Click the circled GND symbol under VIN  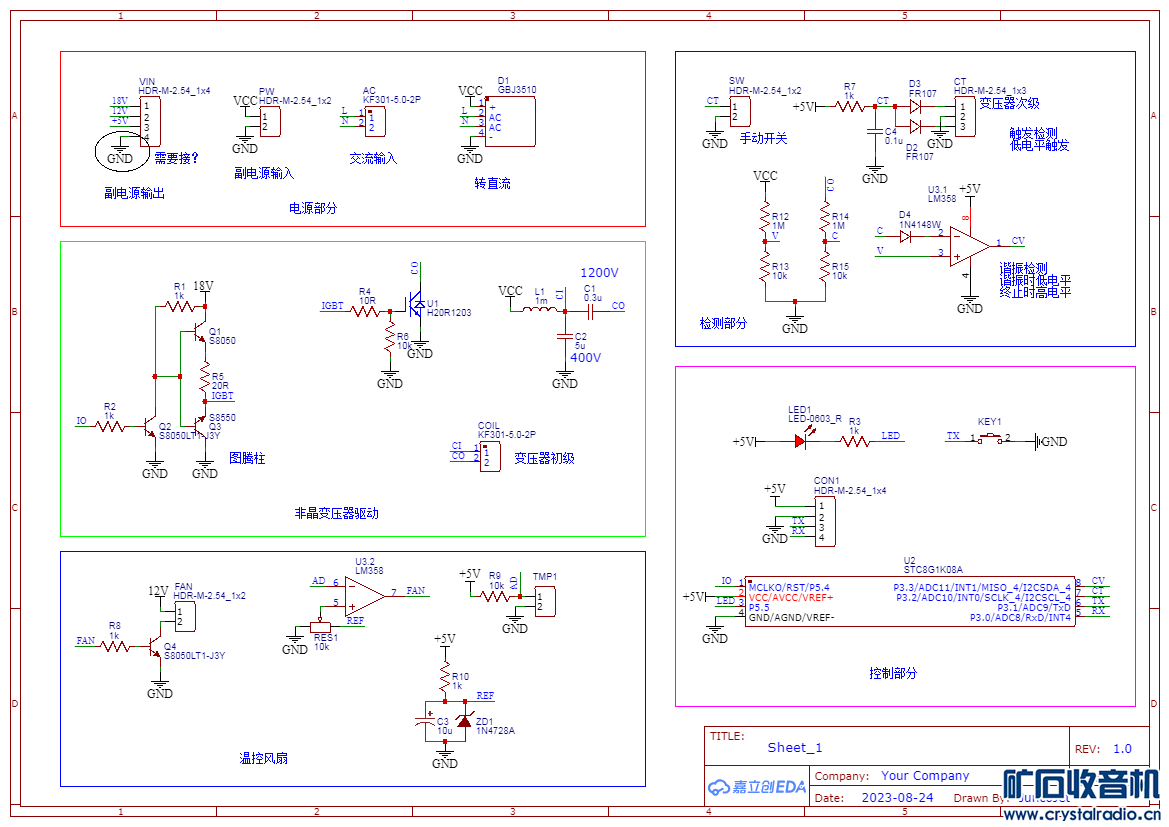(120, 151)
